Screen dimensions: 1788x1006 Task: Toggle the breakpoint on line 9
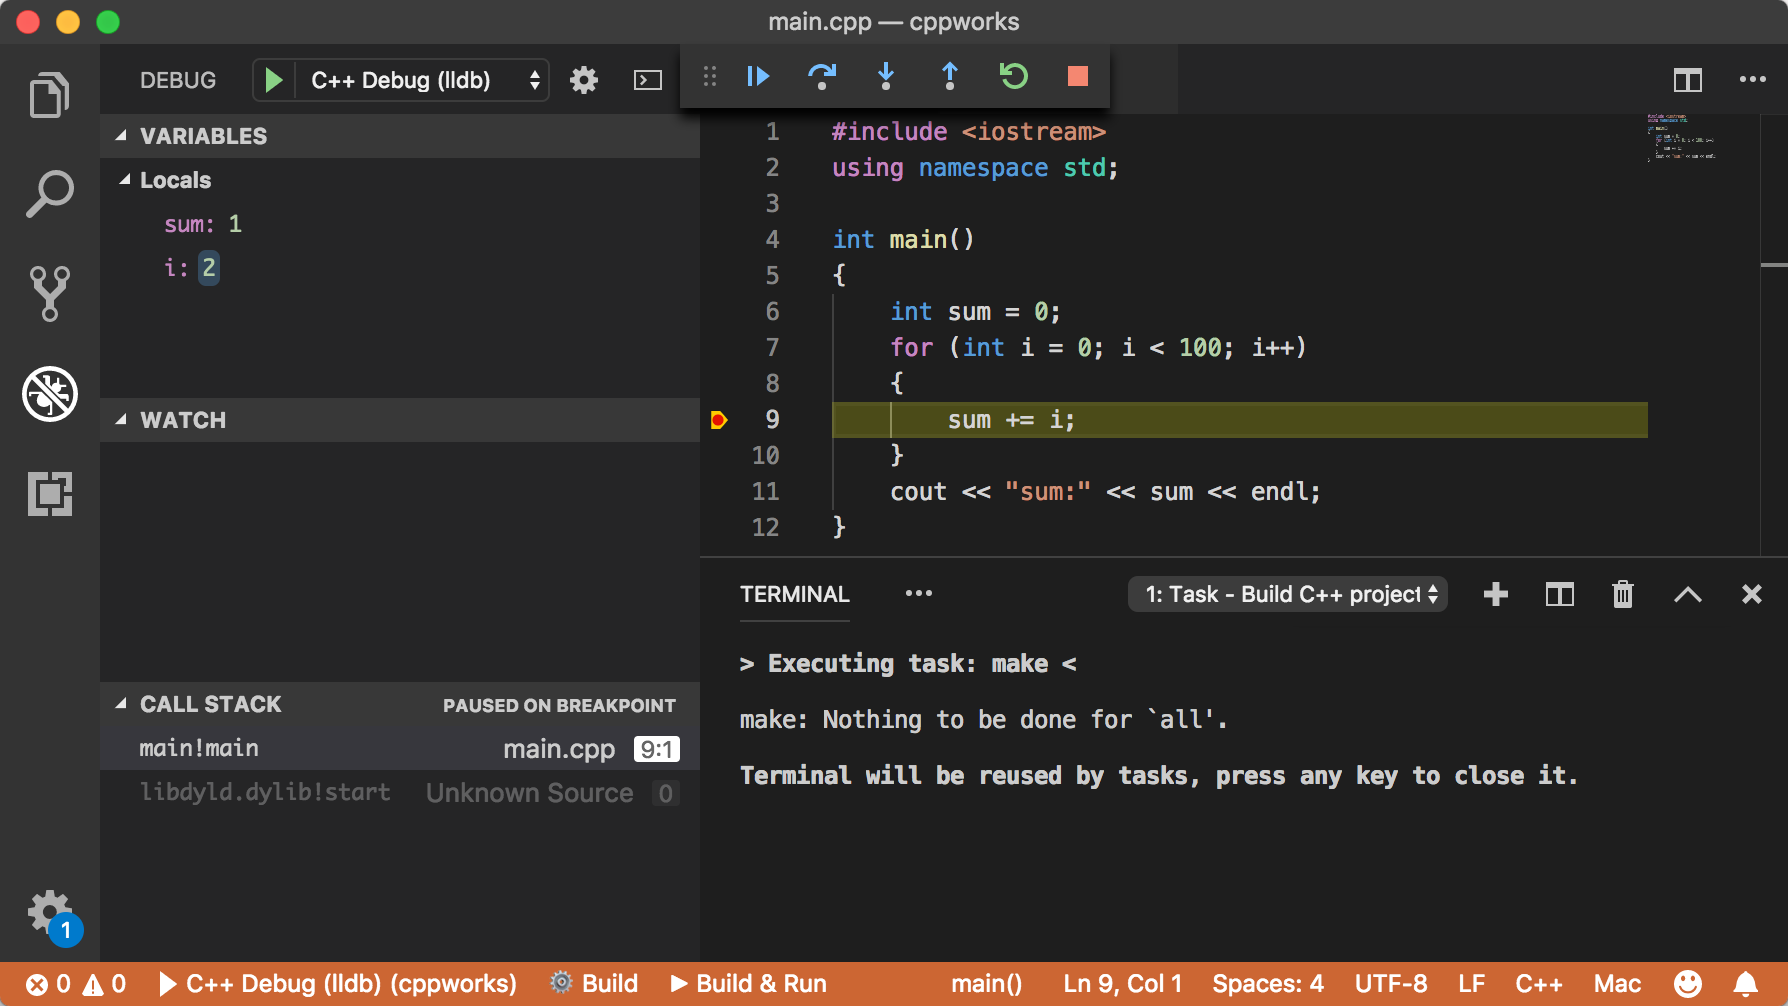pos(719,420)
